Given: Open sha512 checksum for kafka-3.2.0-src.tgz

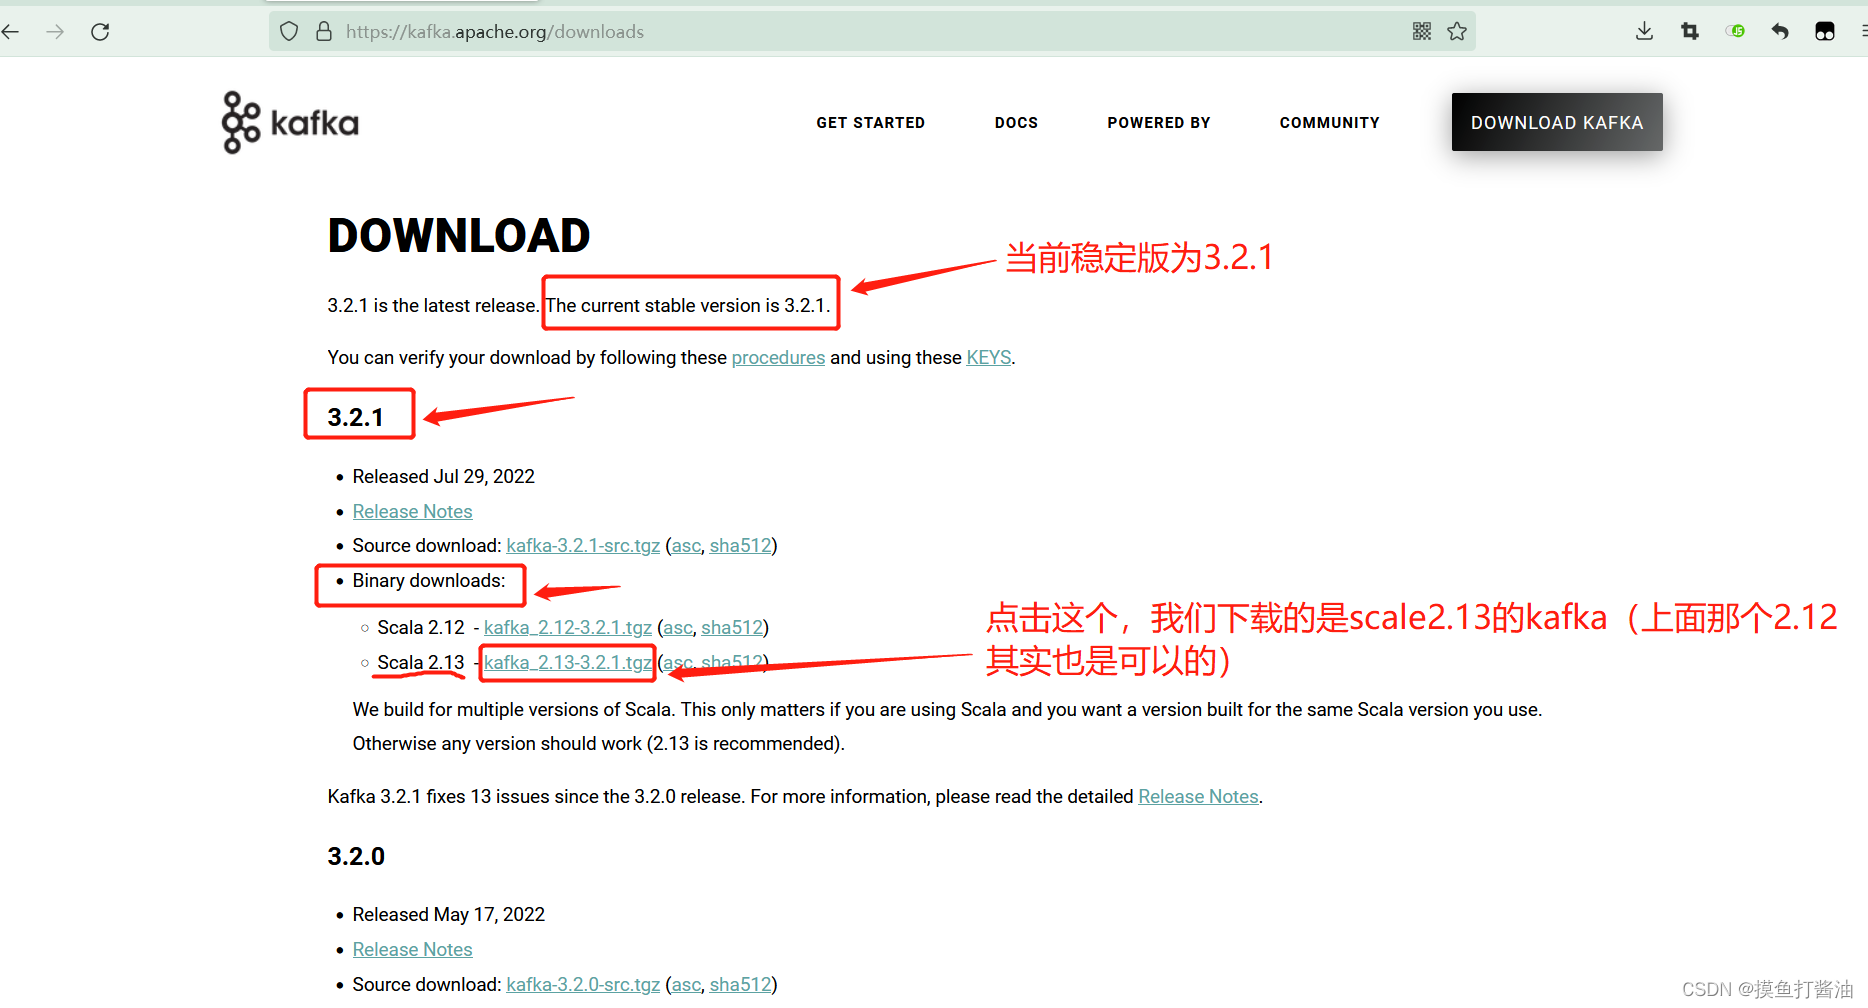Looking at the screenshot, I should (740, 985).
